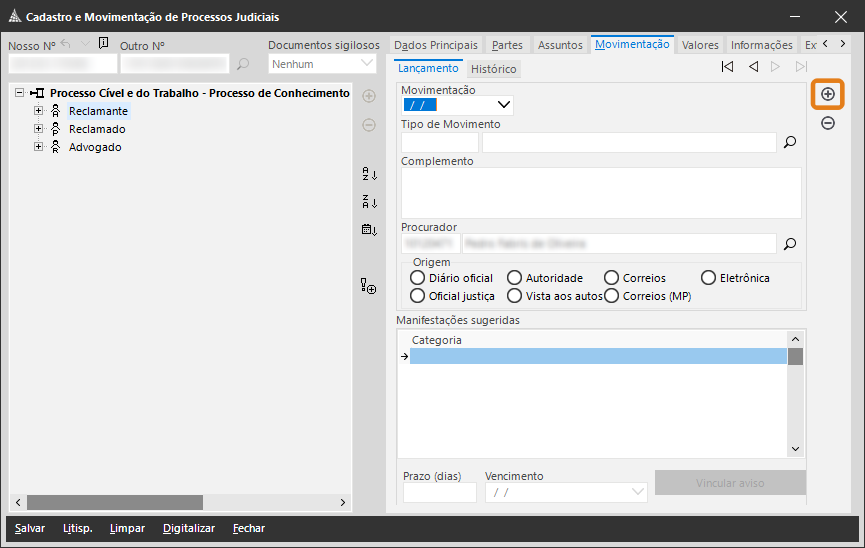Switch to the Valores tab
Screen dimensions: 865x548
[x=700, y=45]
